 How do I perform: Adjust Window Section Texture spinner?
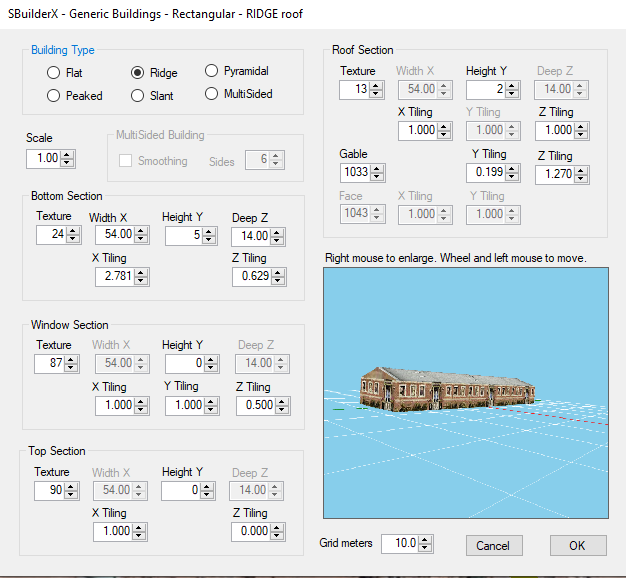coord(71,364)
